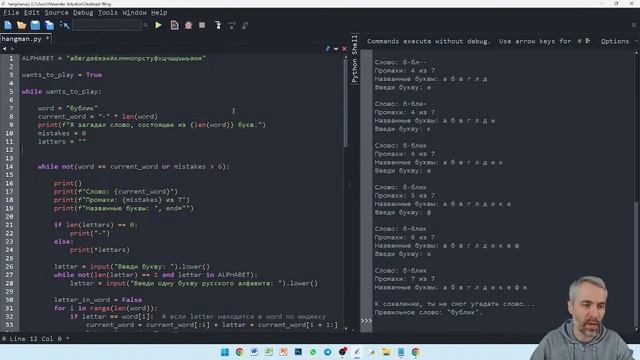Image resolution: width=640 pixels, height=360 pixels.
Task: Click the open file folder icon
Action: click(22, 25)
